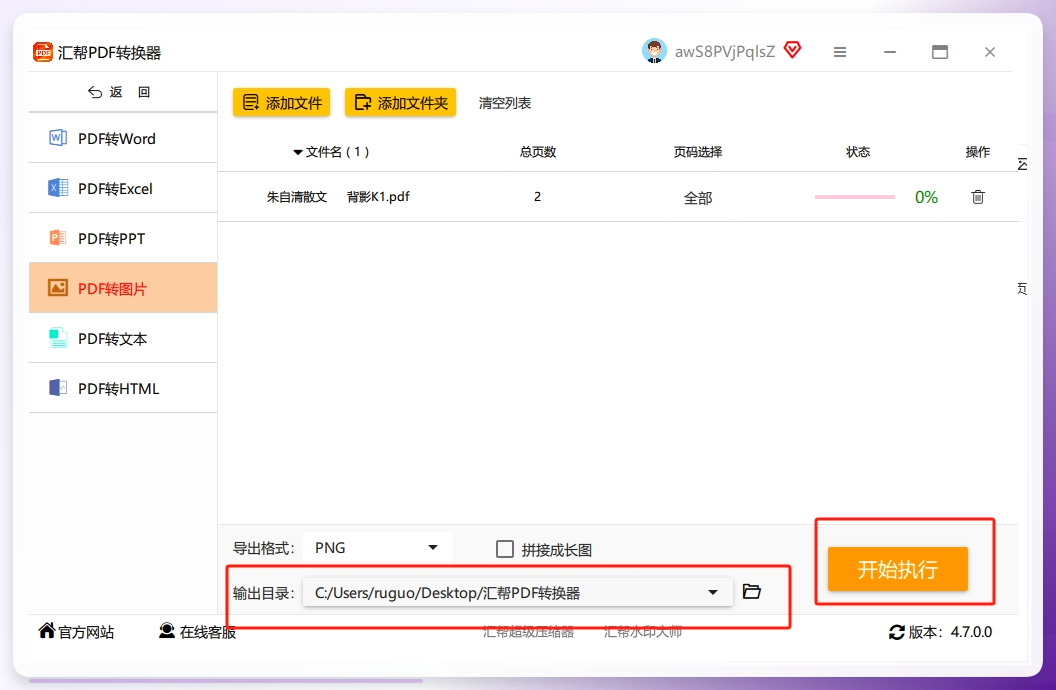This screenshot has height=690, width=1056.
Task: Click the 在线客服 label
Action: [208, 632]
